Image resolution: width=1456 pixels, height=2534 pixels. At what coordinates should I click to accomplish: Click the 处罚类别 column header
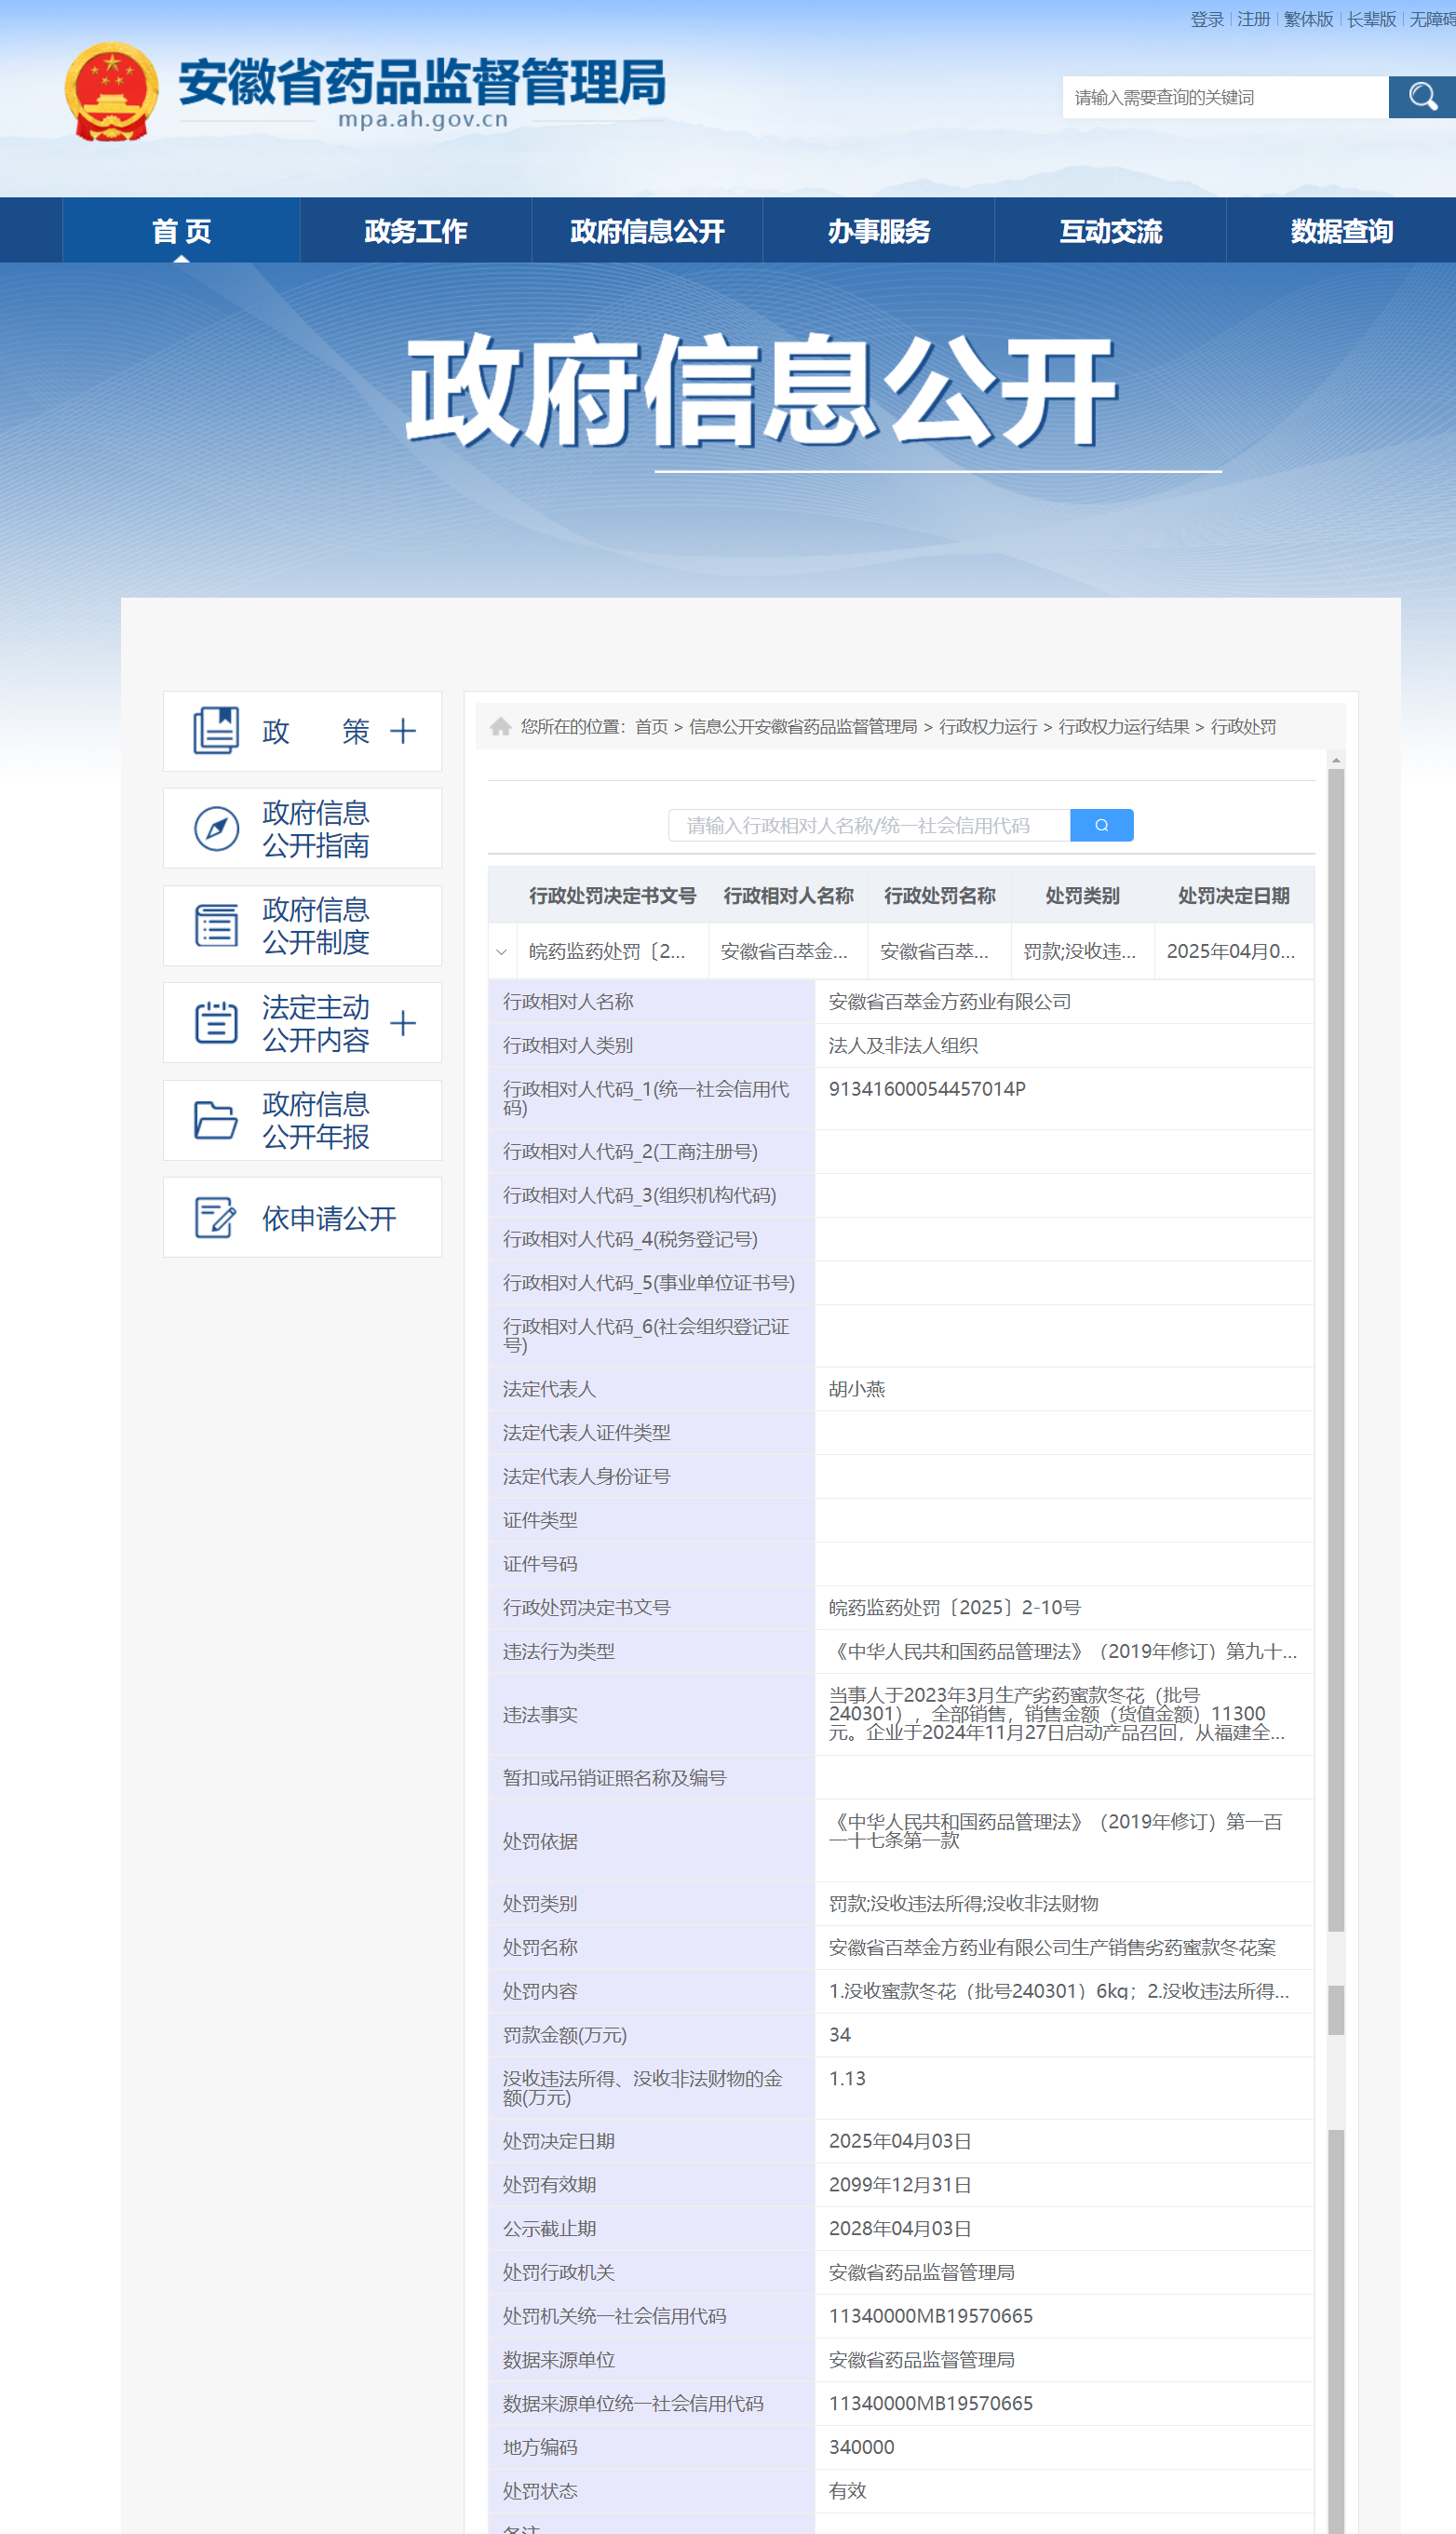click(x=1082, y=895)
